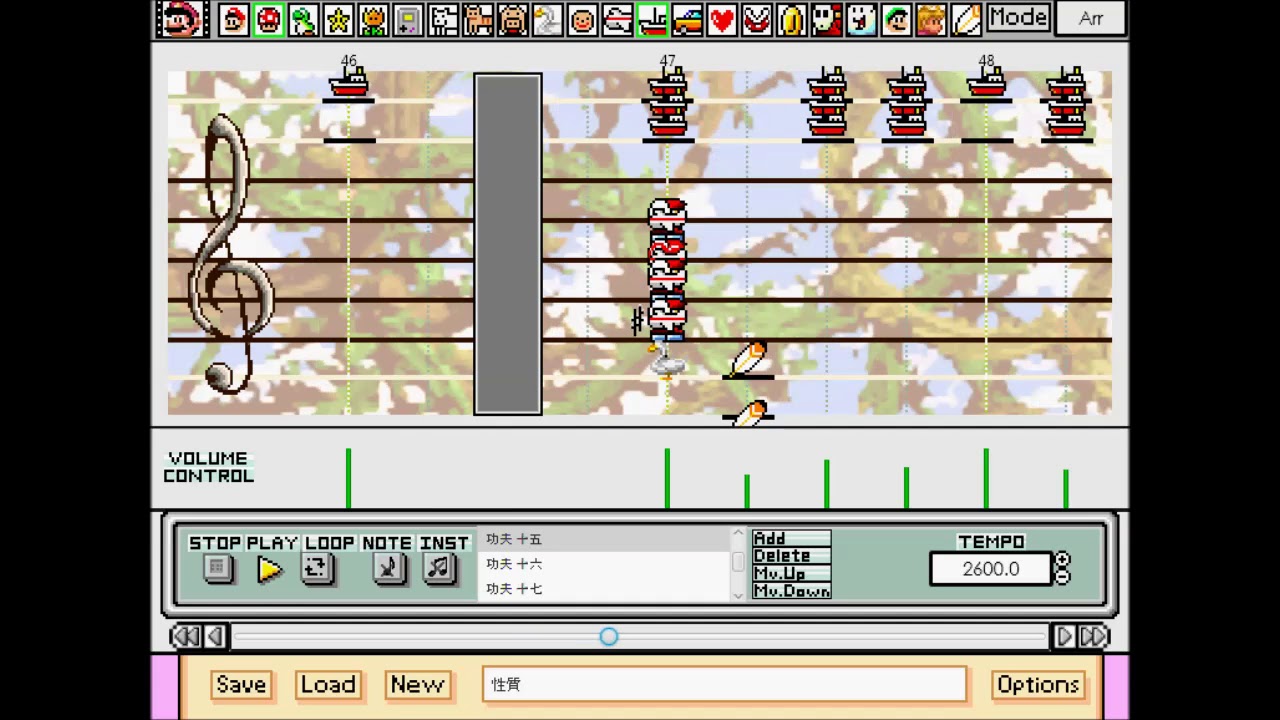Click the arrangement list scroll up arrow
The height and width of the screenshot is (720, 1280).
pos(739,535)
